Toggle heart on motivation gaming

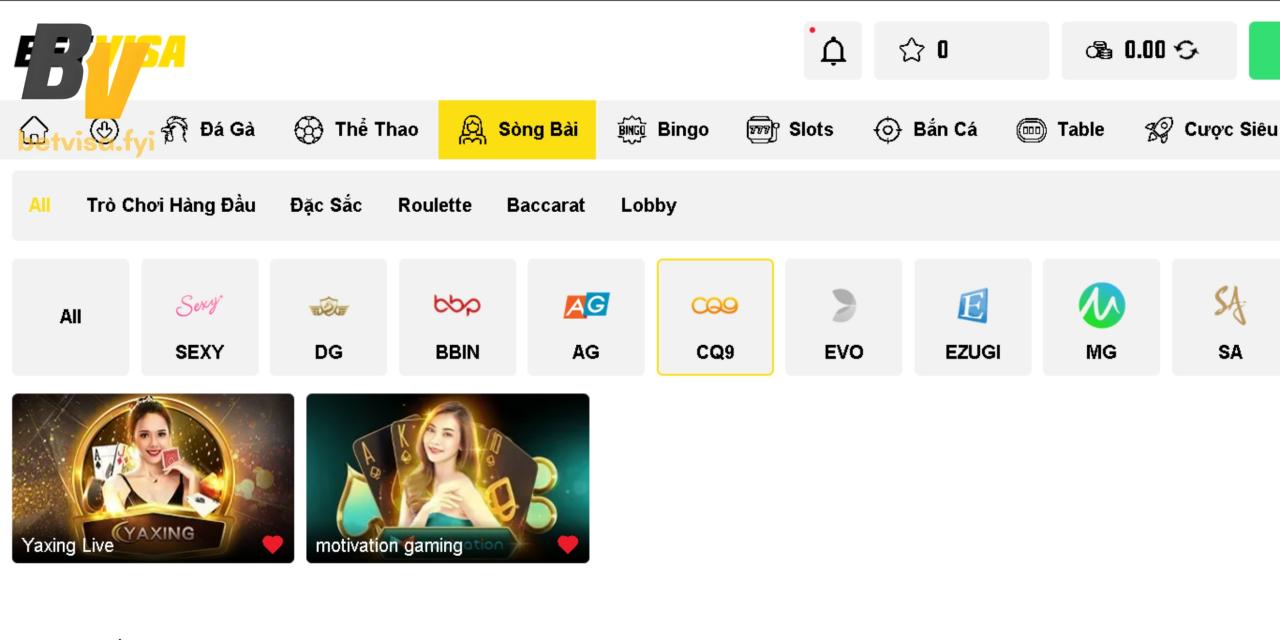click(567, 545)
